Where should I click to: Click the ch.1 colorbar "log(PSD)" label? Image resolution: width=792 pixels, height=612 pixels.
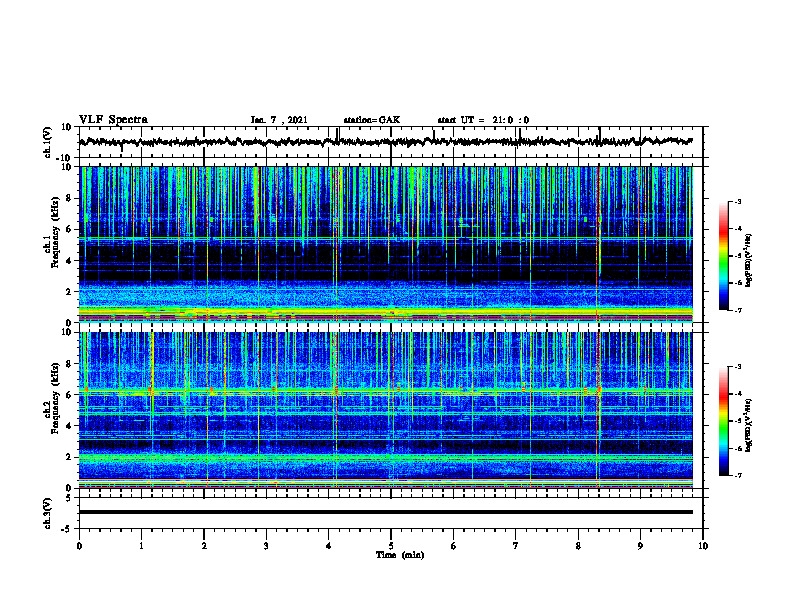[748, 261]
